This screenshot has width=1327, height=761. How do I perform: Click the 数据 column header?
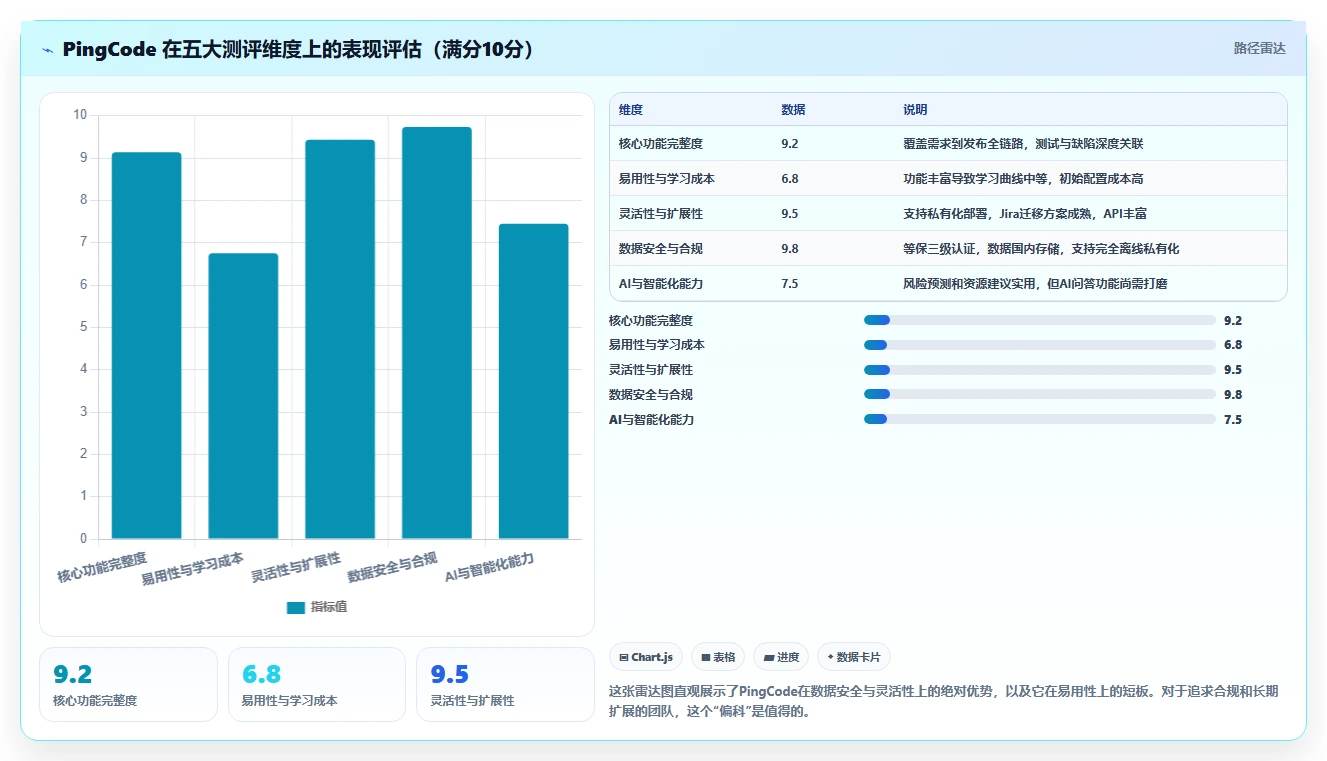point(793,109)
